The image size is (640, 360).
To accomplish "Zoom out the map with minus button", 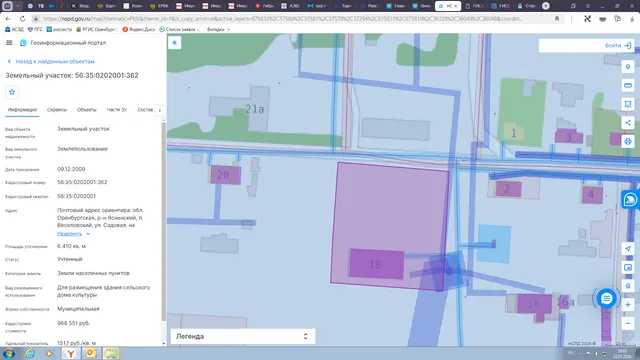I will [628, 323].
